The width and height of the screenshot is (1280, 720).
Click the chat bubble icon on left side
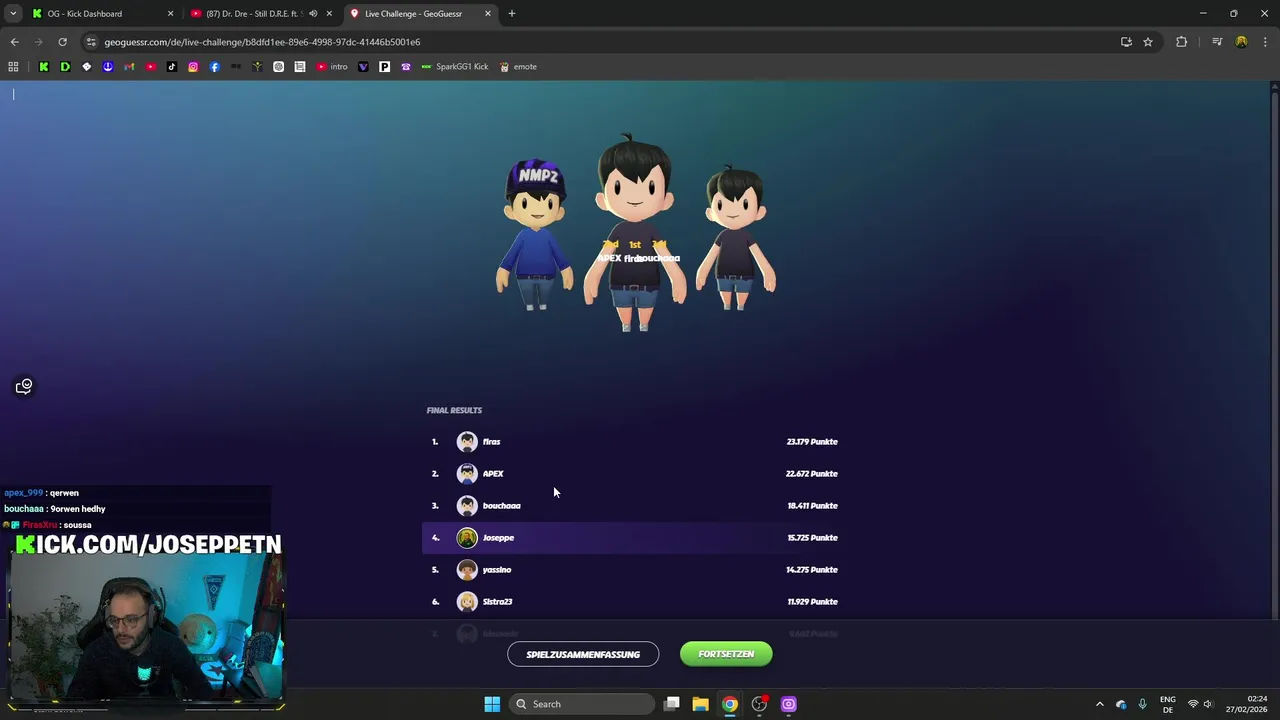[x=24, y=387]
